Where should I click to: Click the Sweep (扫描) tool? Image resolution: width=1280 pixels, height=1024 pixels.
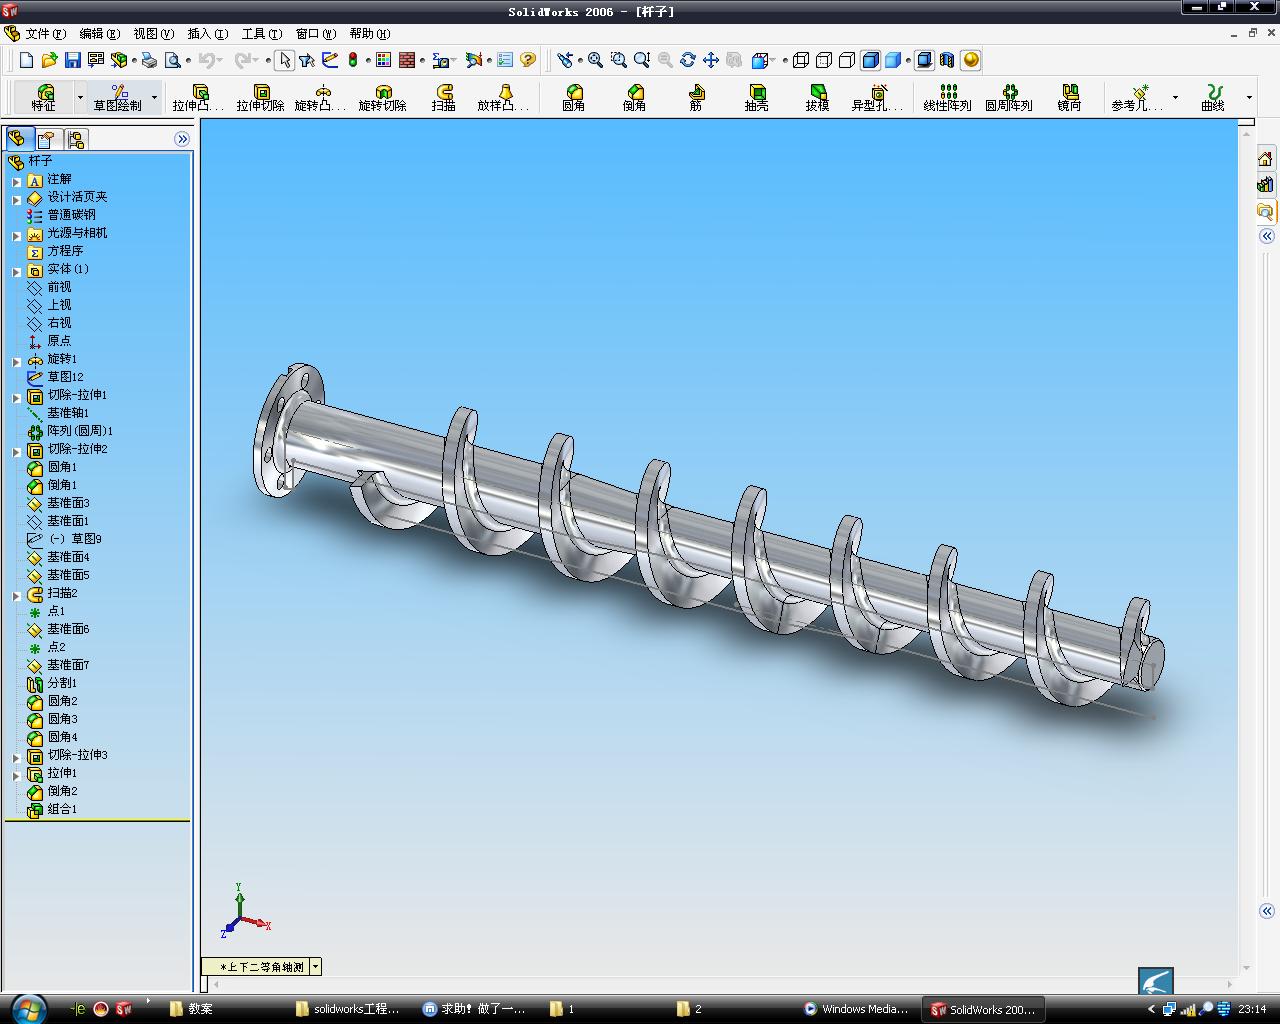point(444,97)
